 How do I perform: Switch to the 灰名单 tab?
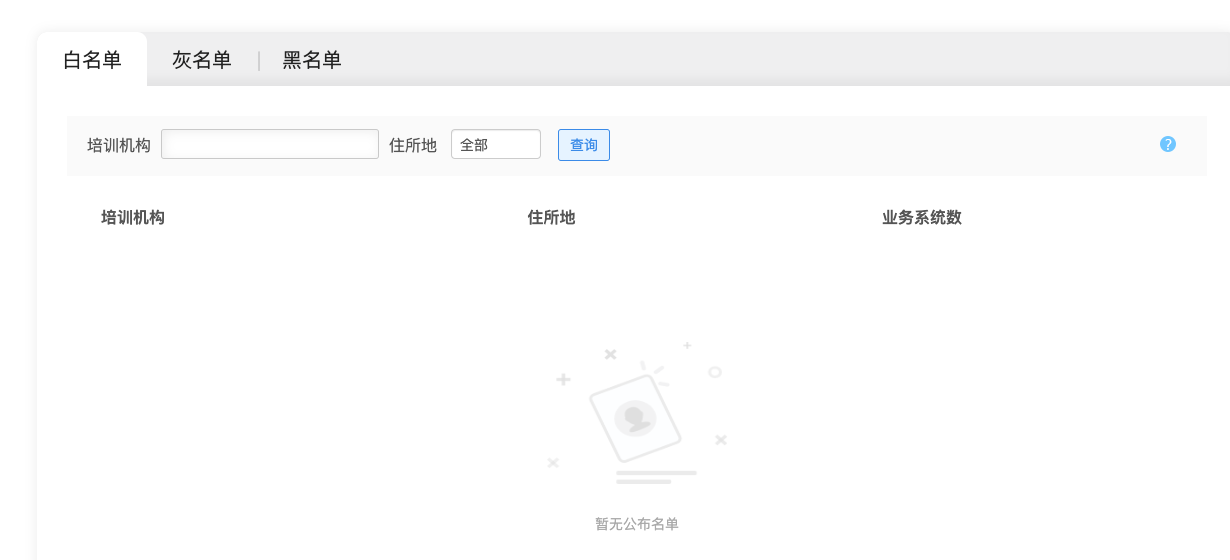coord(202,60)
